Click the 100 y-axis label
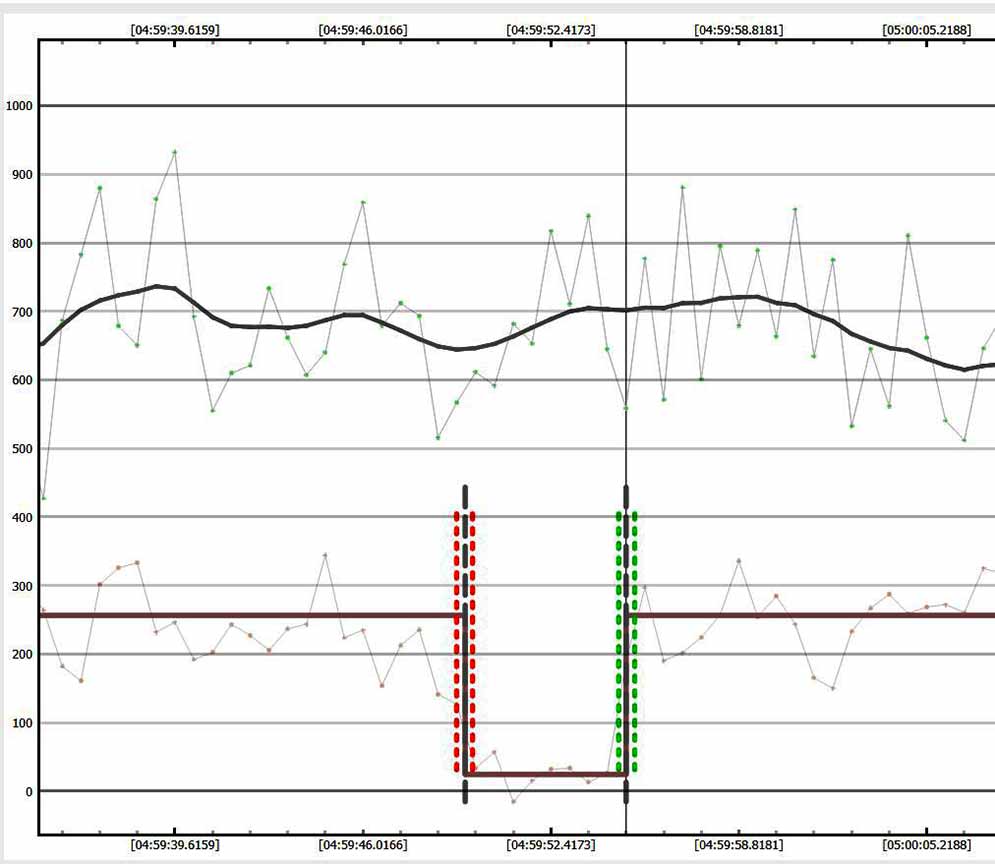The height and width of the screenshot is (864, 995). pos(22,723)
